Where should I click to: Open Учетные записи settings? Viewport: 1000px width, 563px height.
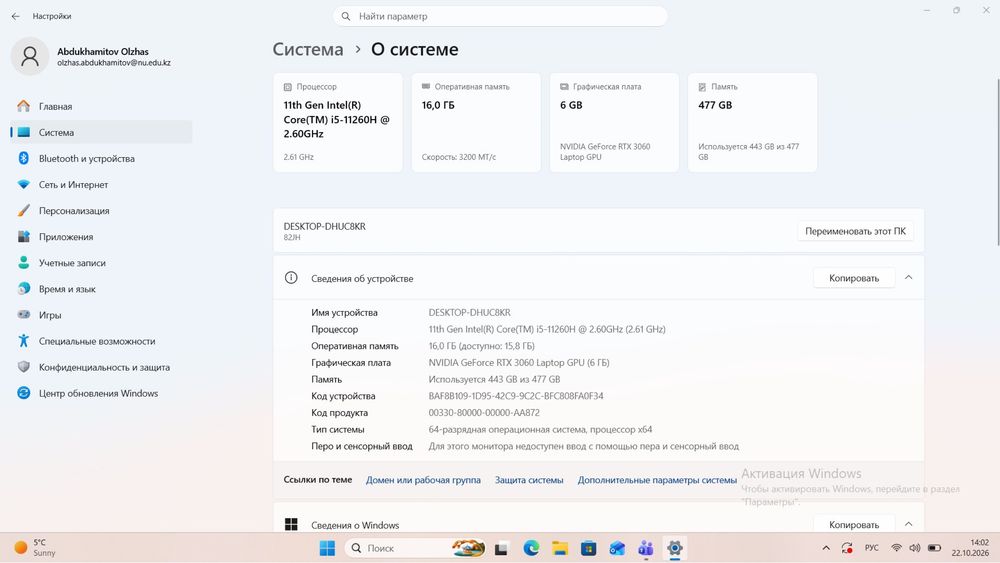(x=101, y=263)
